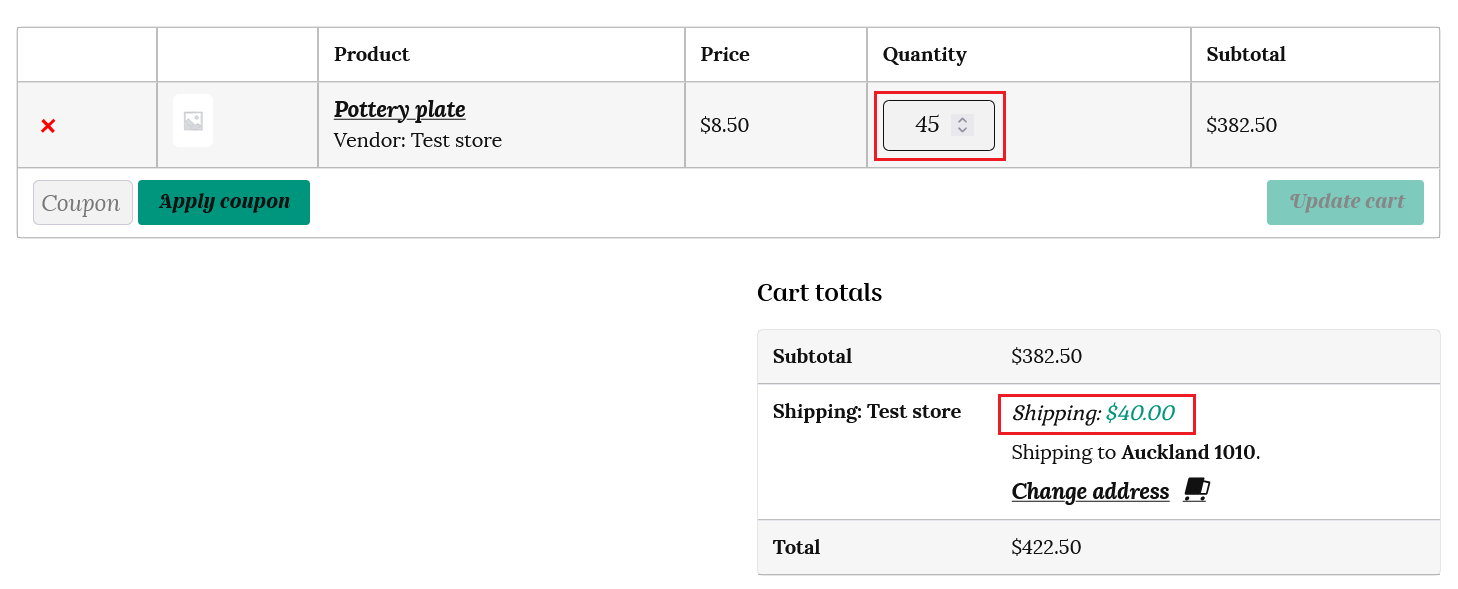This screenshot has width=1458, height=589.
Task: Click the delivery truck icon beside Change address
Action: 1196,490
